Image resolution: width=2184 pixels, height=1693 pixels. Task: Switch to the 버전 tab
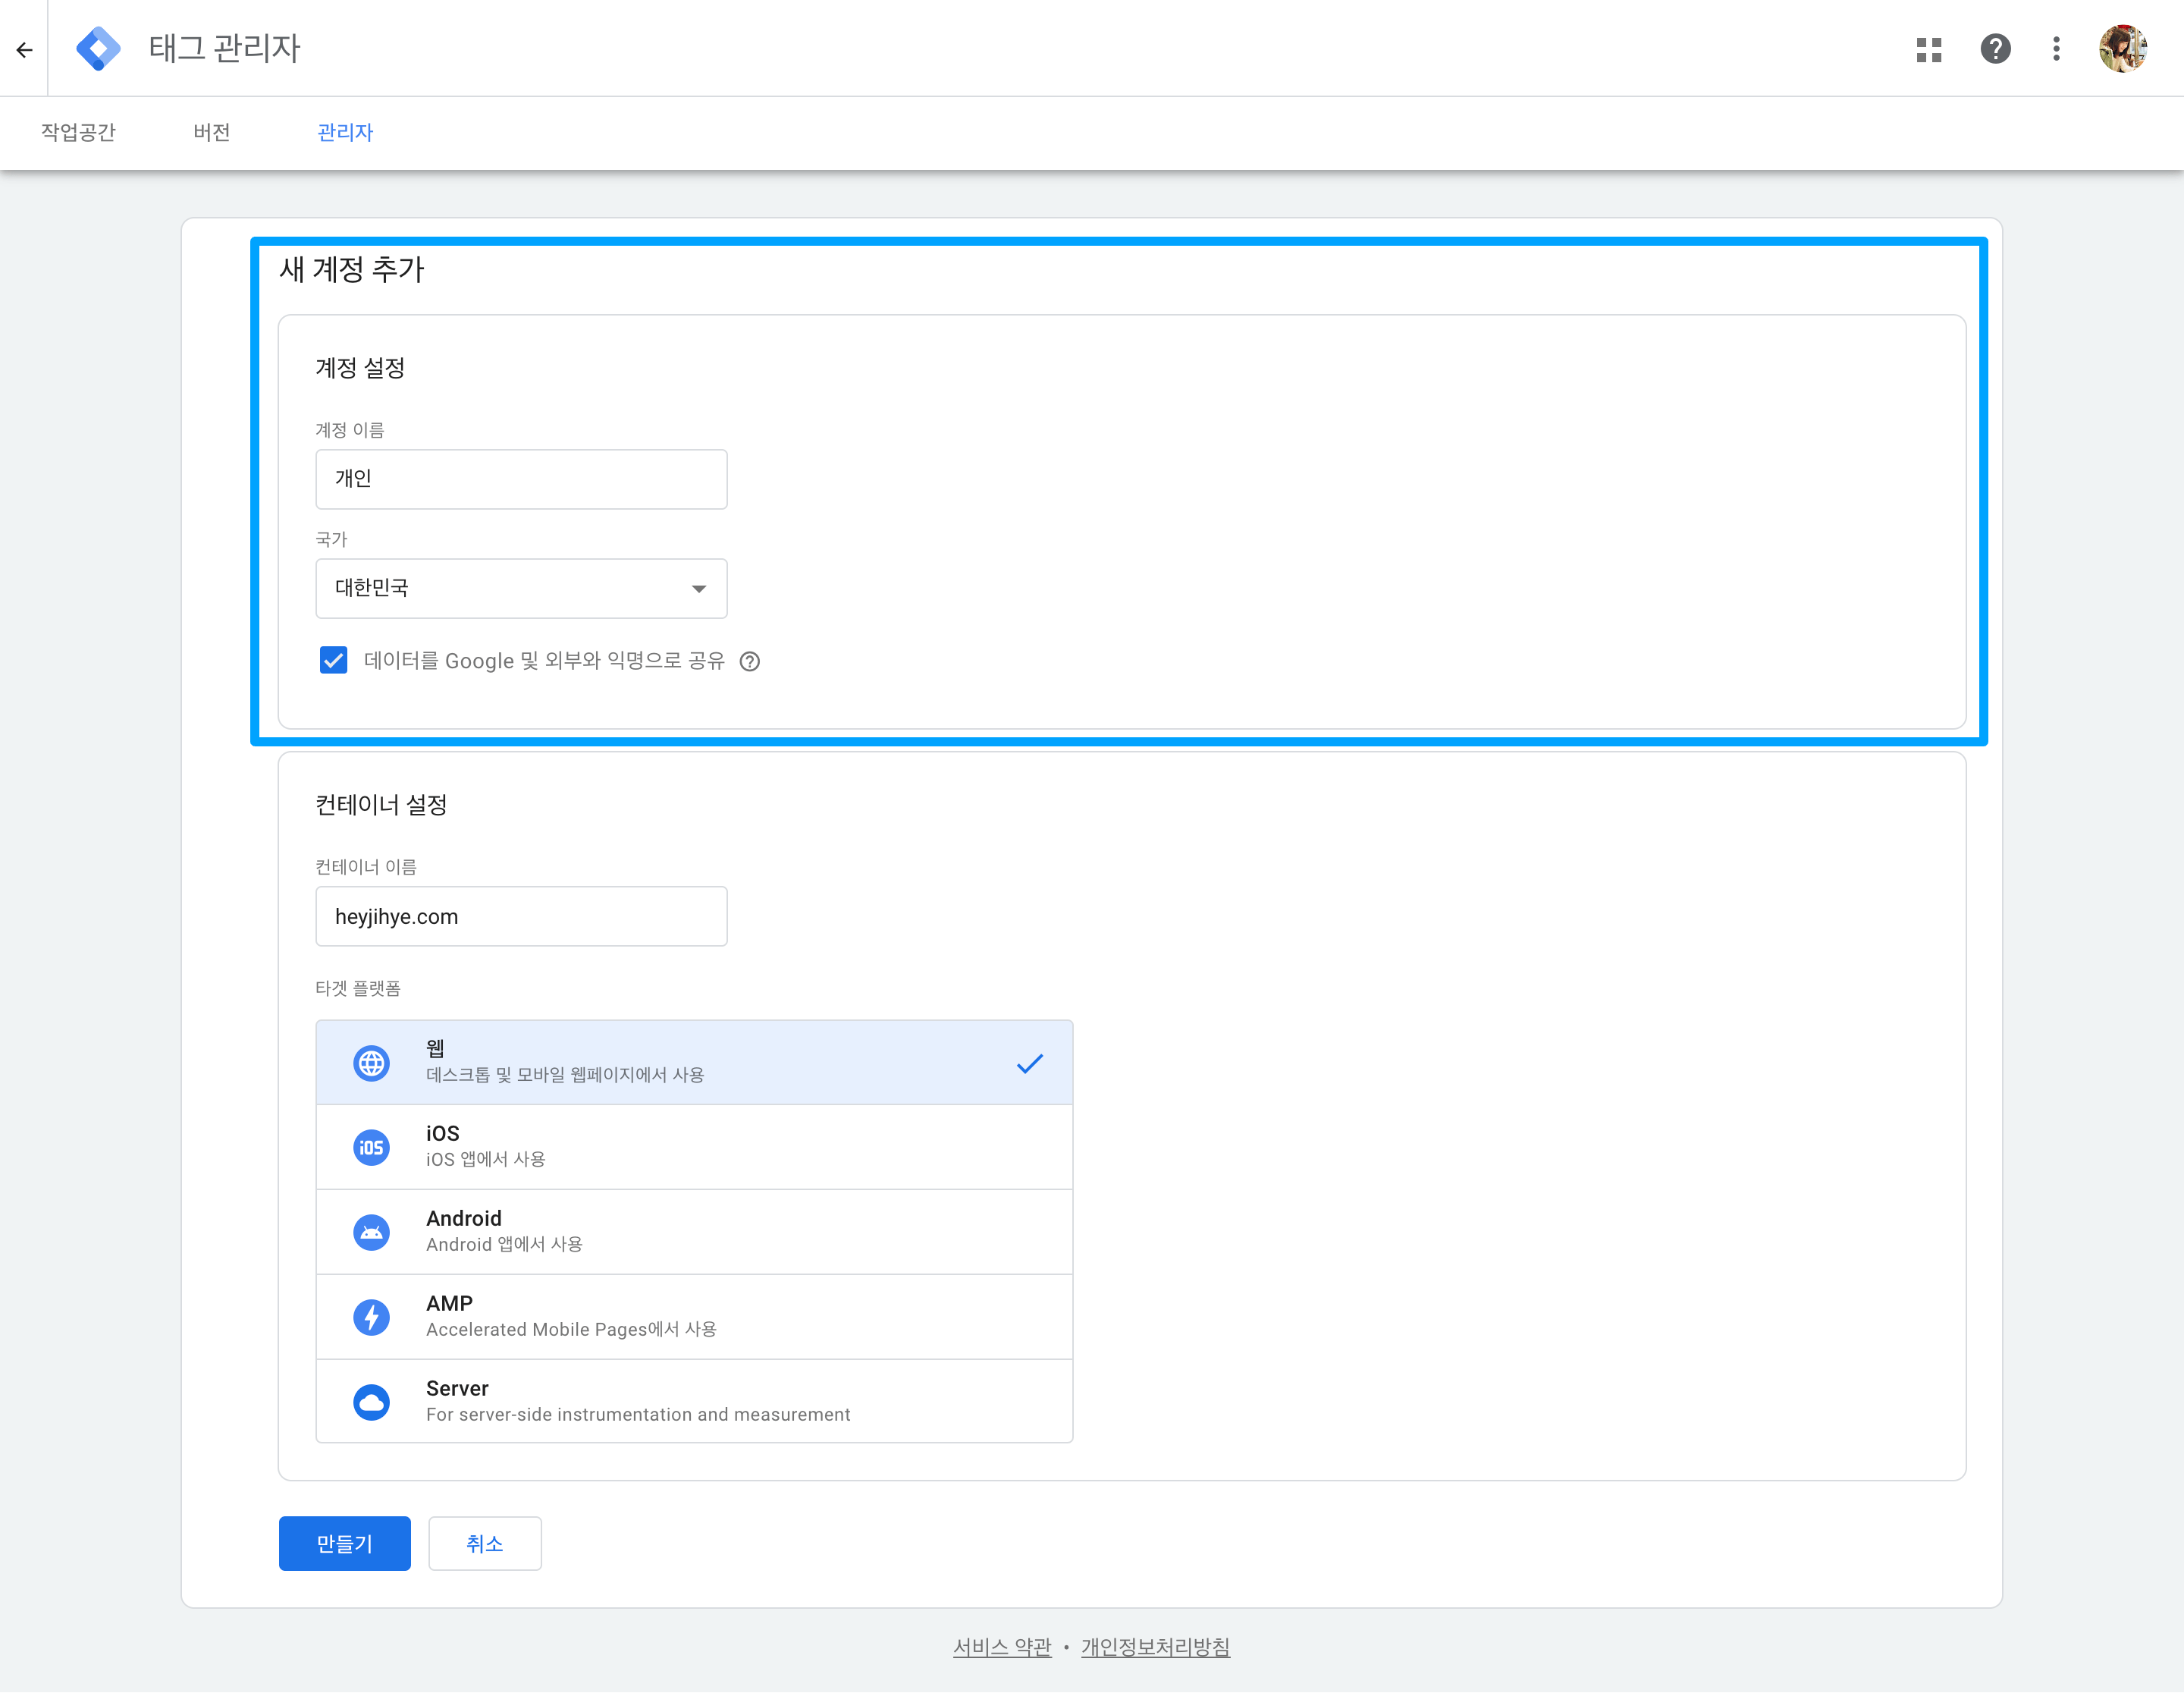click(212, 132)
